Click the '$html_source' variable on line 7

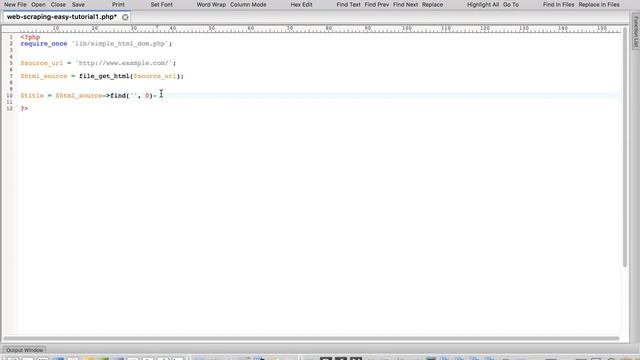click(44, 76)
